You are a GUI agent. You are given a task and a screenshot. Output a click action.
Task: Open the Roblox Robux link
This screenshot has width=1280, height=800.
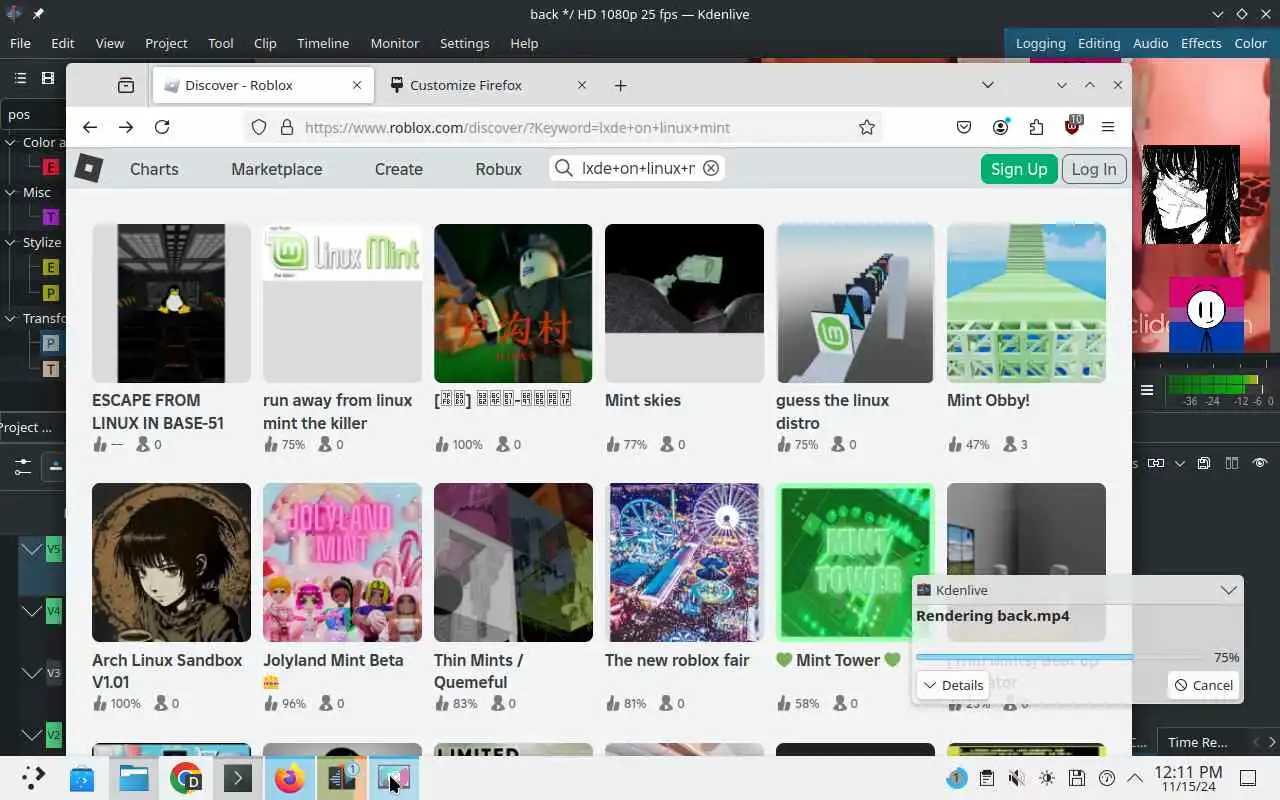tap(498, 168)
